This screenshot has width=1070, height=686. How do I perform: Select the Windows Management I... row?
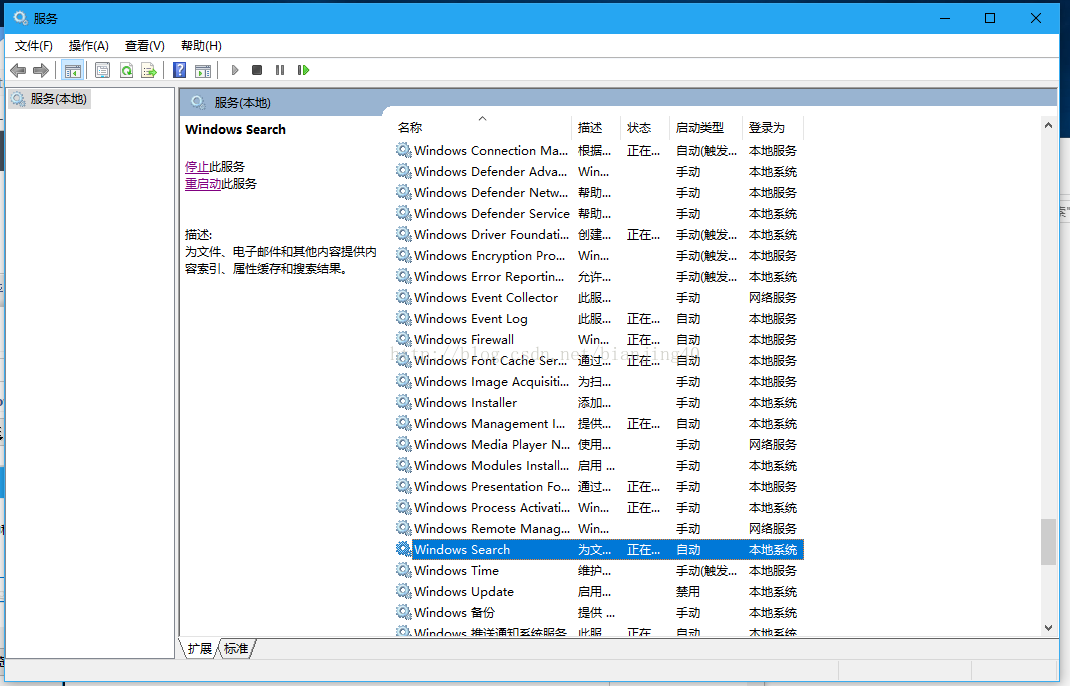click(x=599, y=423)
